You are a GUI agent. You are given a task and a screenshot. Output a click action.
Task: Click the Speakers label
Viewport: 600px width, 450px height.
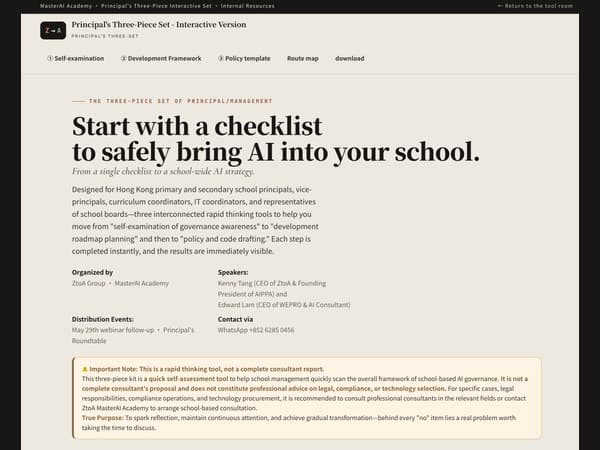[233, 272]
